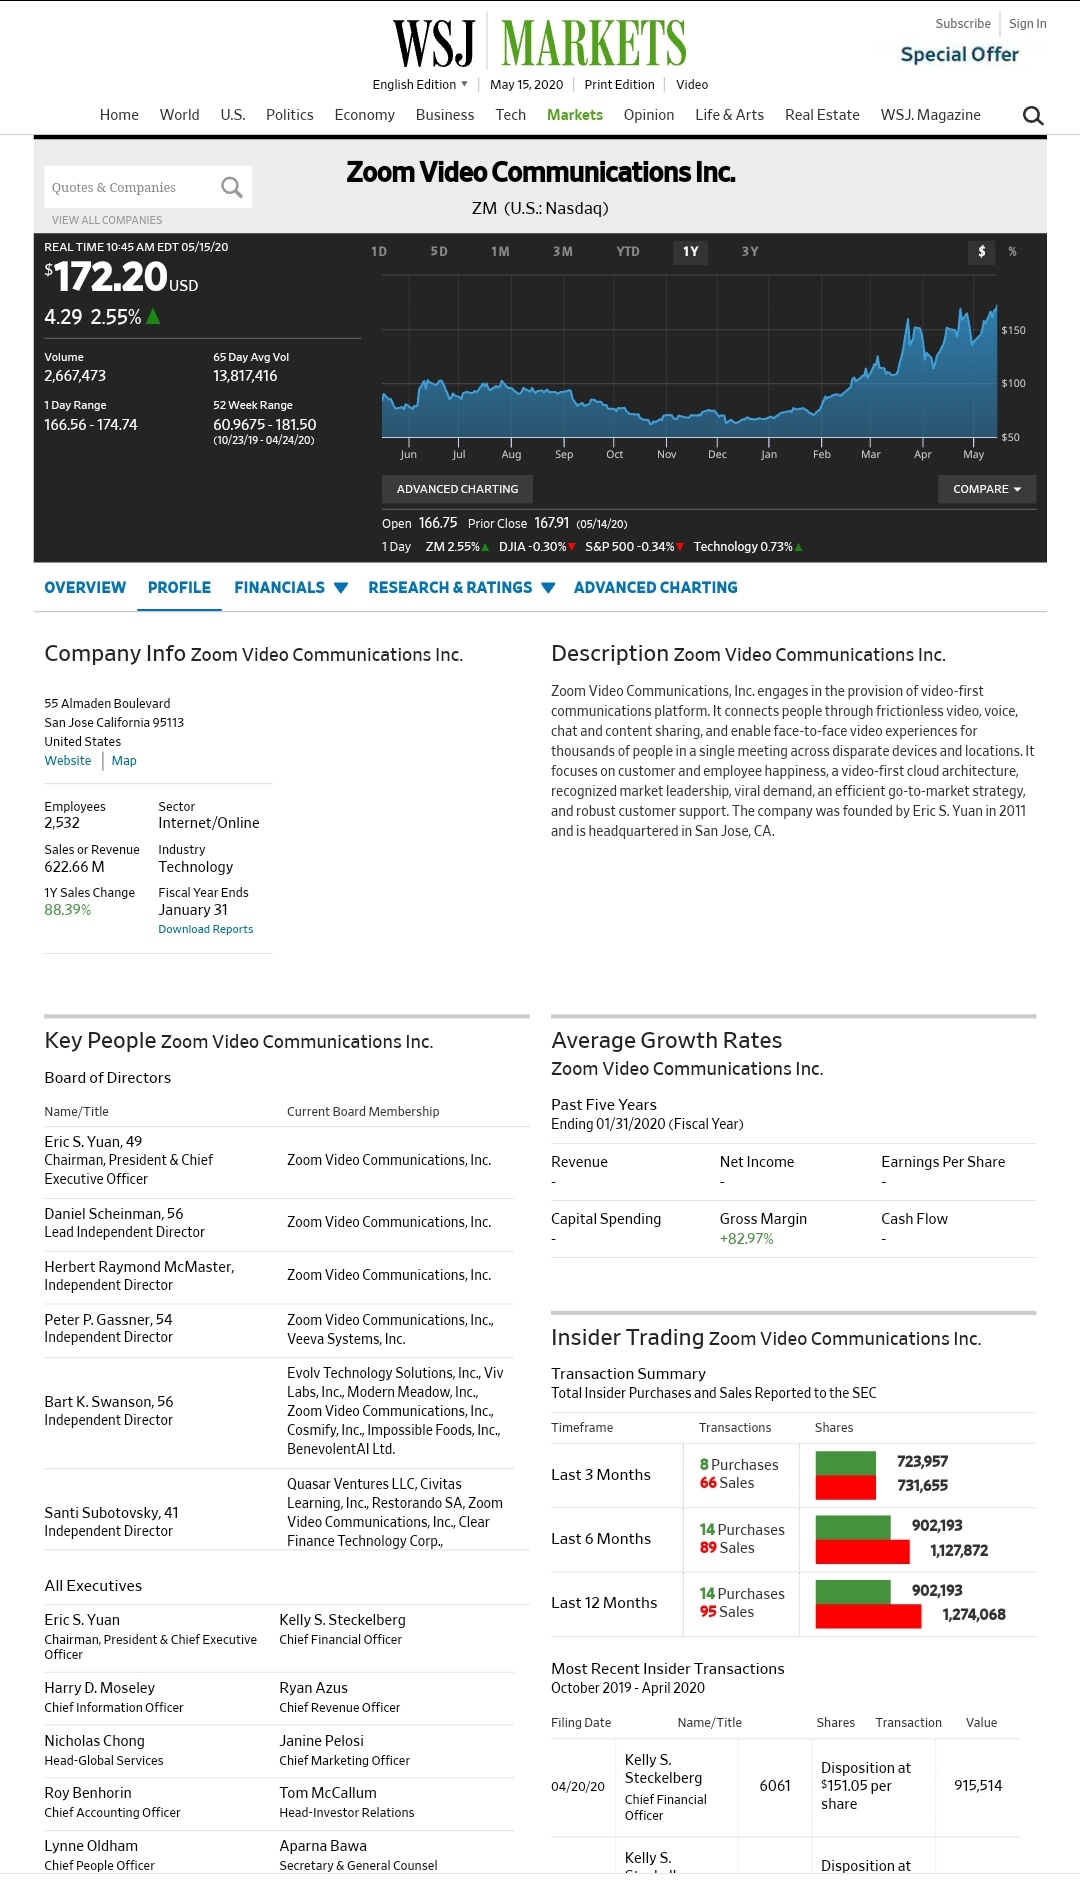The height and width of the screenshot is (1900, 1080).
Task: Click the Sign In link
Action: pyautogui.click(x=1028, y=24)
